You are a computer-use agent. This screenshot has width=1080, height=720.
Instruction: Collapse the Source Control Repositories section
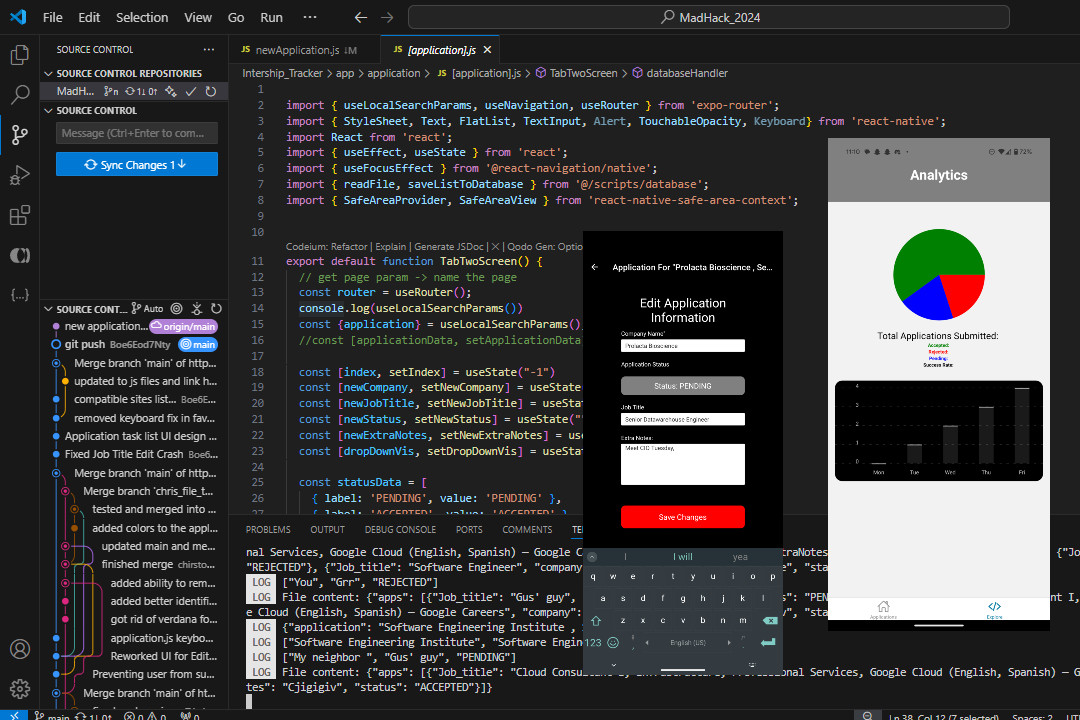coord(48,73)
